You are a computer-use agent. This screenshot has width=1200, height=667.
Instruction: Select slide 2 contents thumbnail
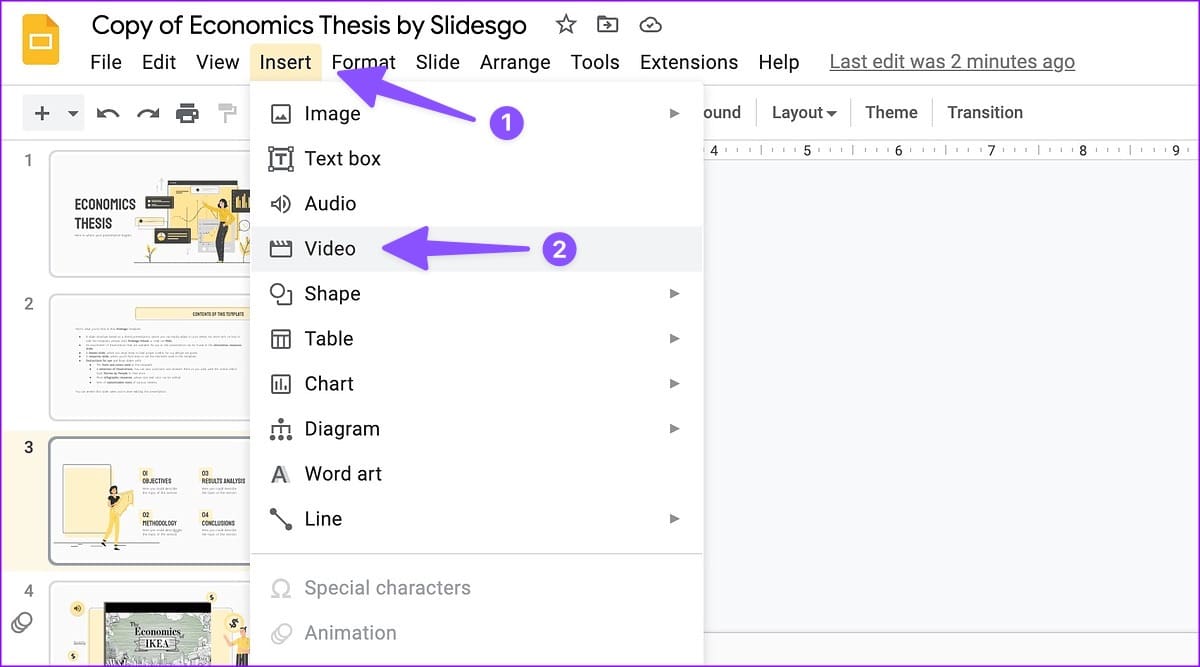[x=149, y=357]
